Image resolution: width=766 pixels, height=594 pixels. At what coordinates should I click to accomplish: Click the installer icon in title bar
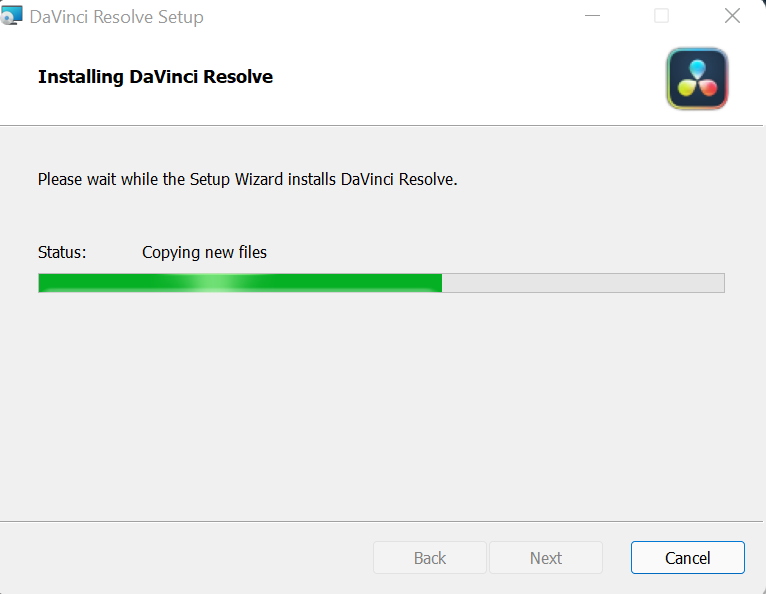pos(11,15)
